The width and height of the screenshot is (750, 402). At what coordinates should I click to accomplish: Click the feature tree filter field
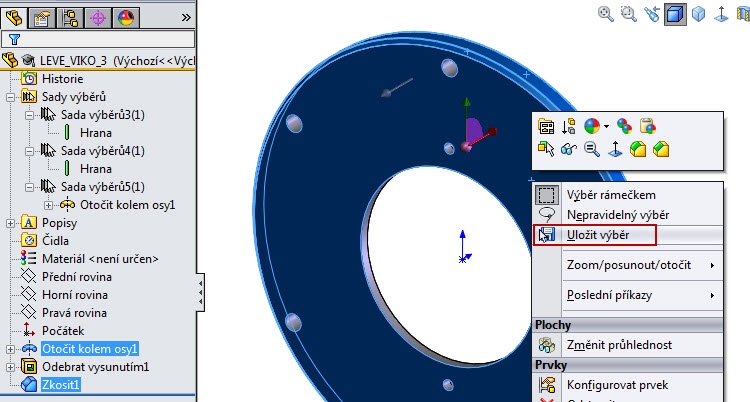[x=100, y=39]
